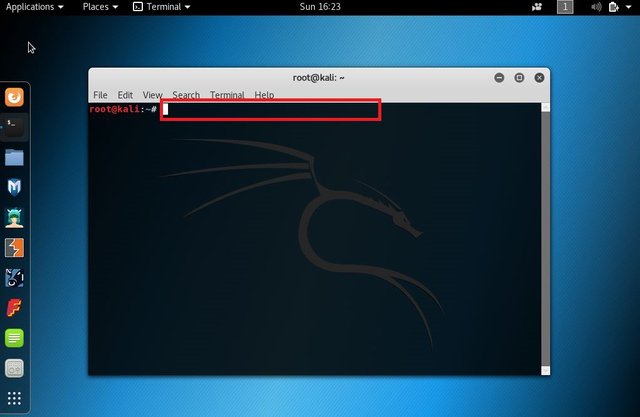Click the volume speaker icon
The image size is (640, 417).
coord(596,7)
